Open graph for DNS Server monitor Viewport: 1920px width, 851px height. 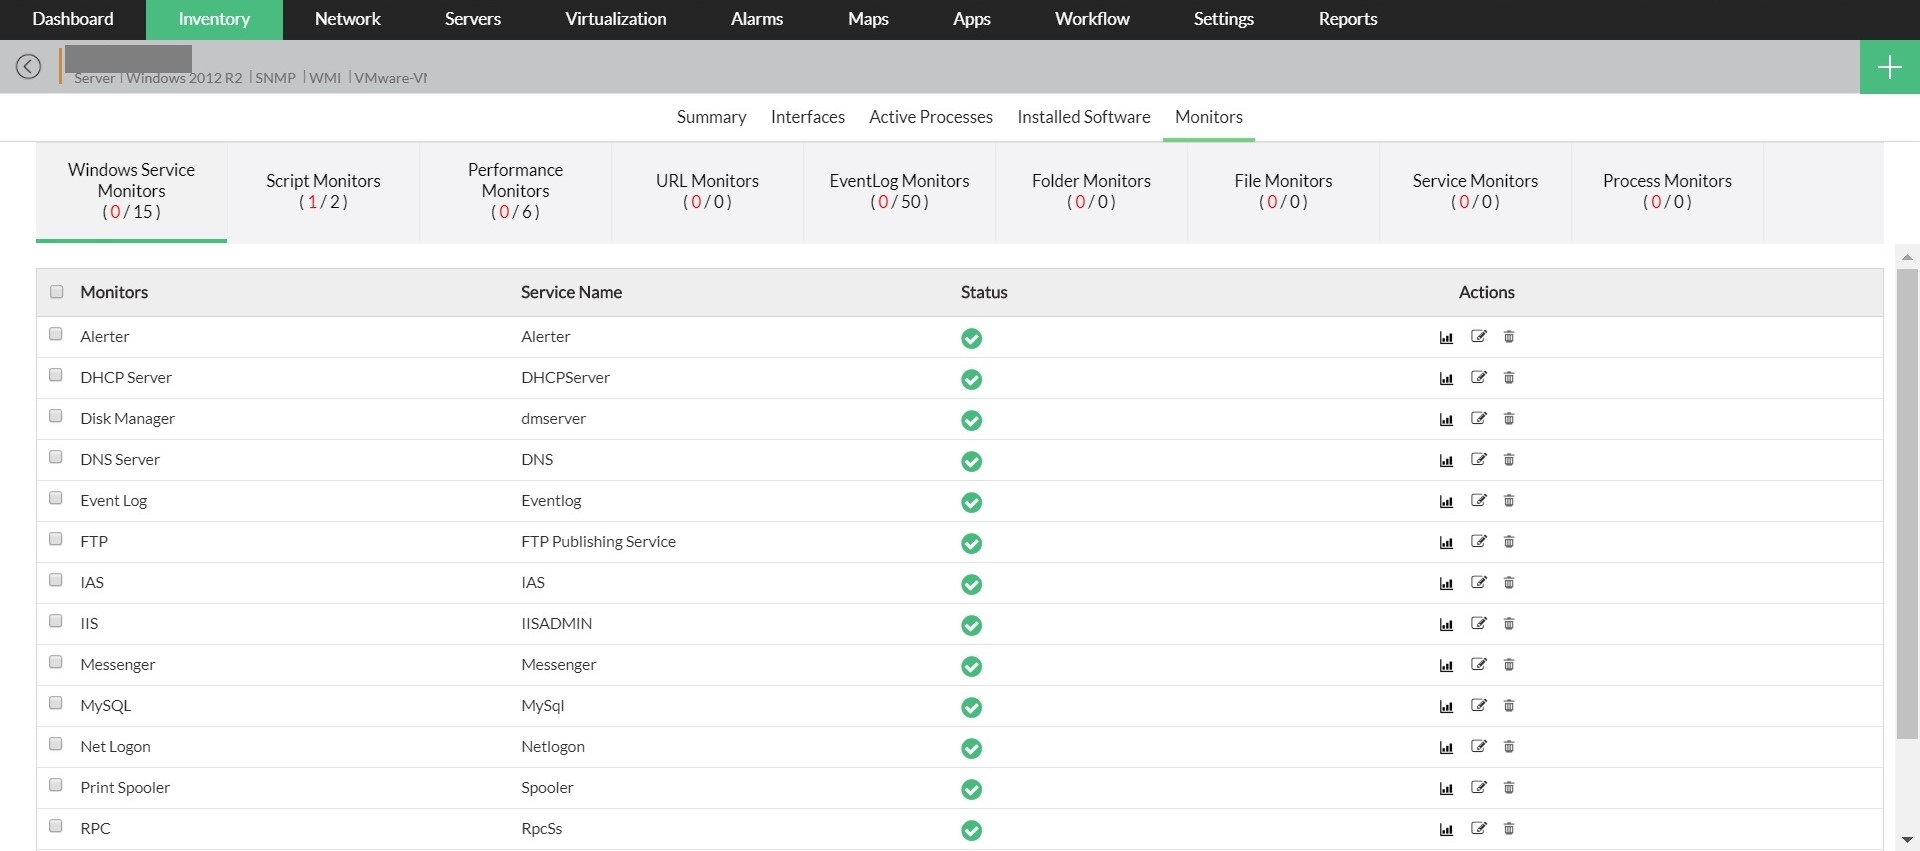pyautogui.click(x=1446, y=460)
